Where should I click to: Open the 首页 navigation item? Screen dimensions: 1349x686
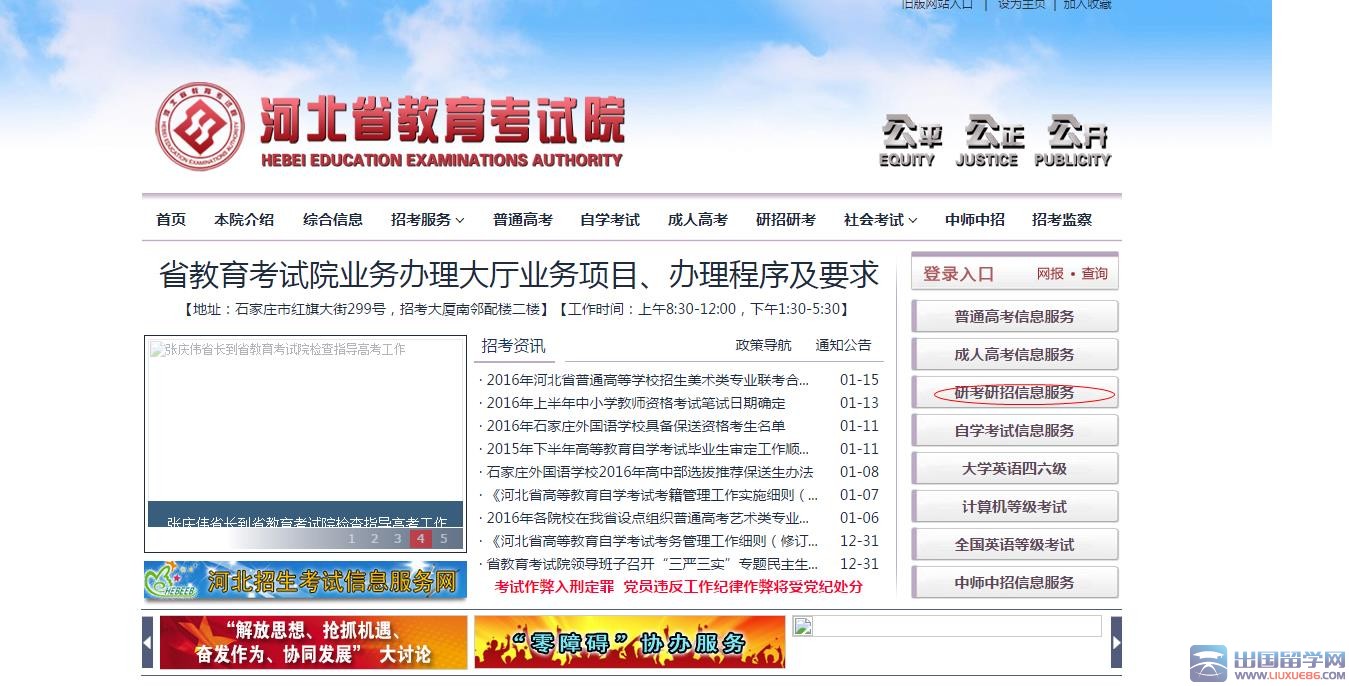171,220
